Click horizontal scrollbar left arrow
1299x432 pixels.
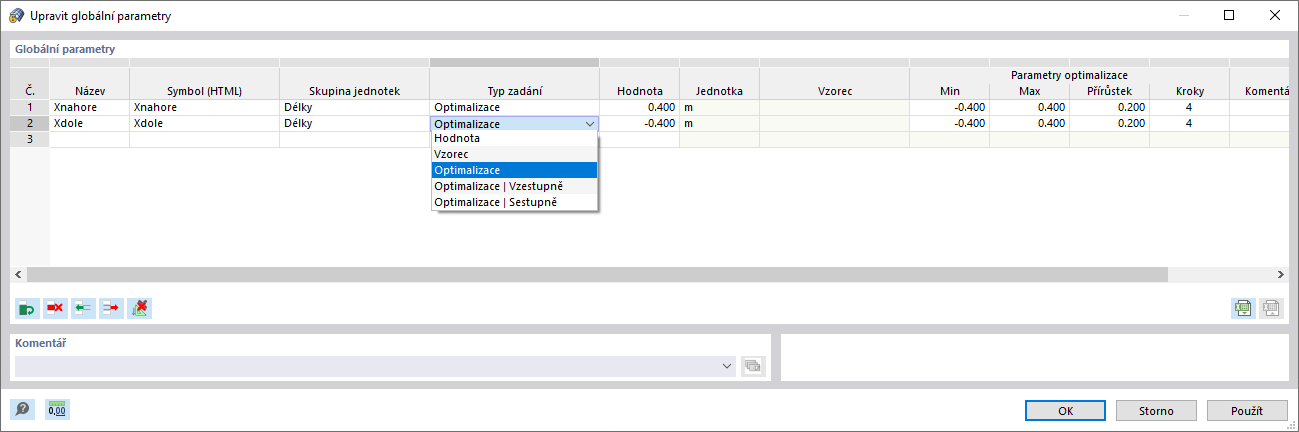tap(17, 274)
